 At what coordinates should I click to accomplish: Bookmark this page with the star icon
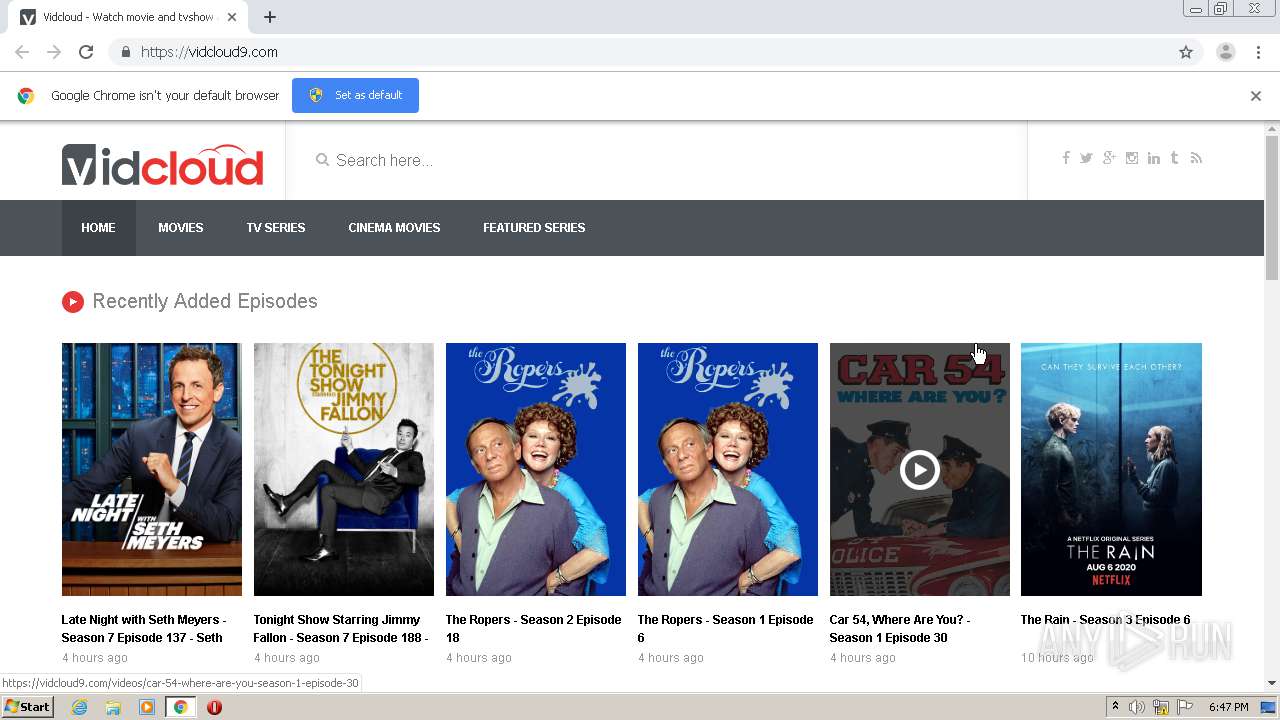tap(1186, 52)
